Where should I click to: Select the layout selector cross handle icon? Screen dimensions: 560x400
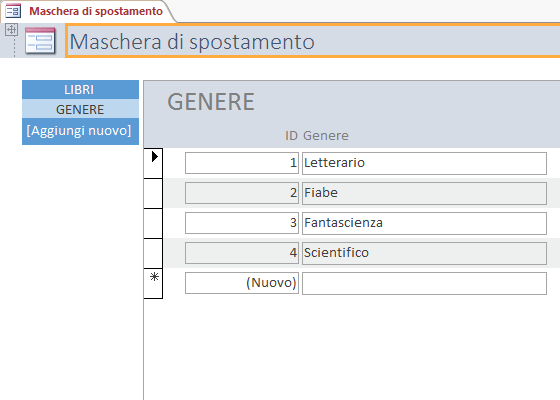[11, 29]
